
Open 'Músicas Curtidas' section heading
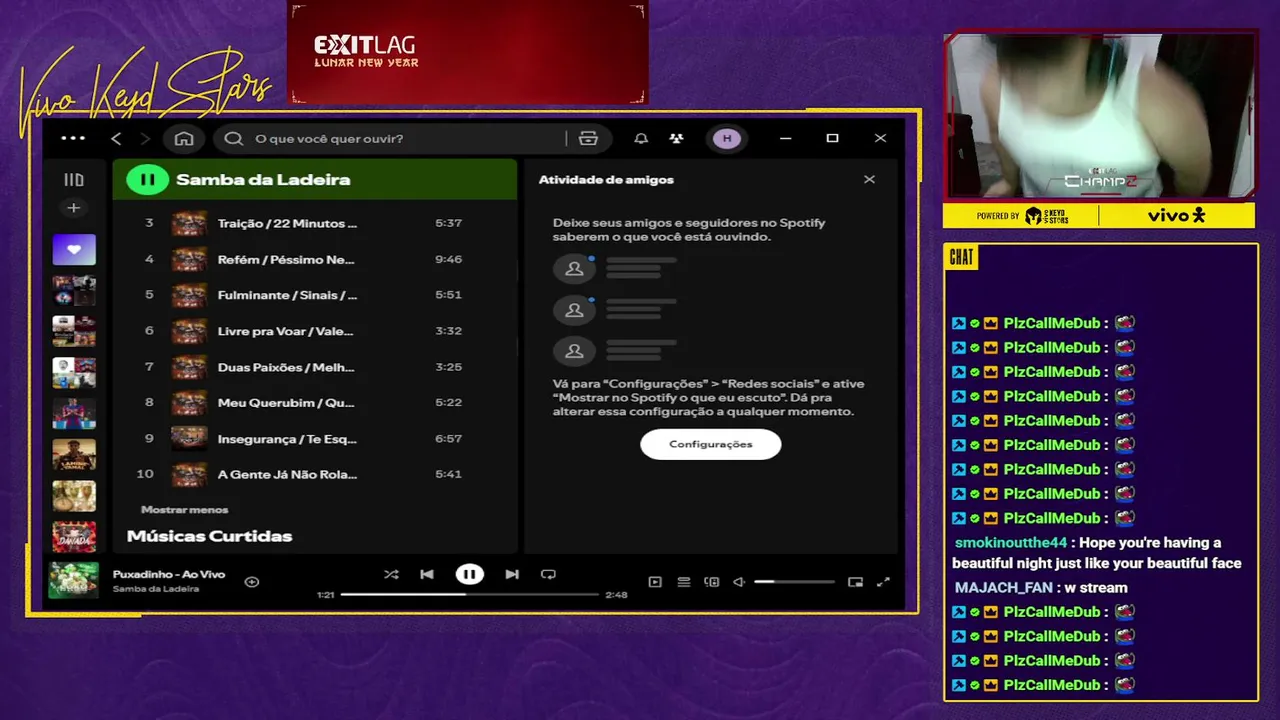pos(209,536)
